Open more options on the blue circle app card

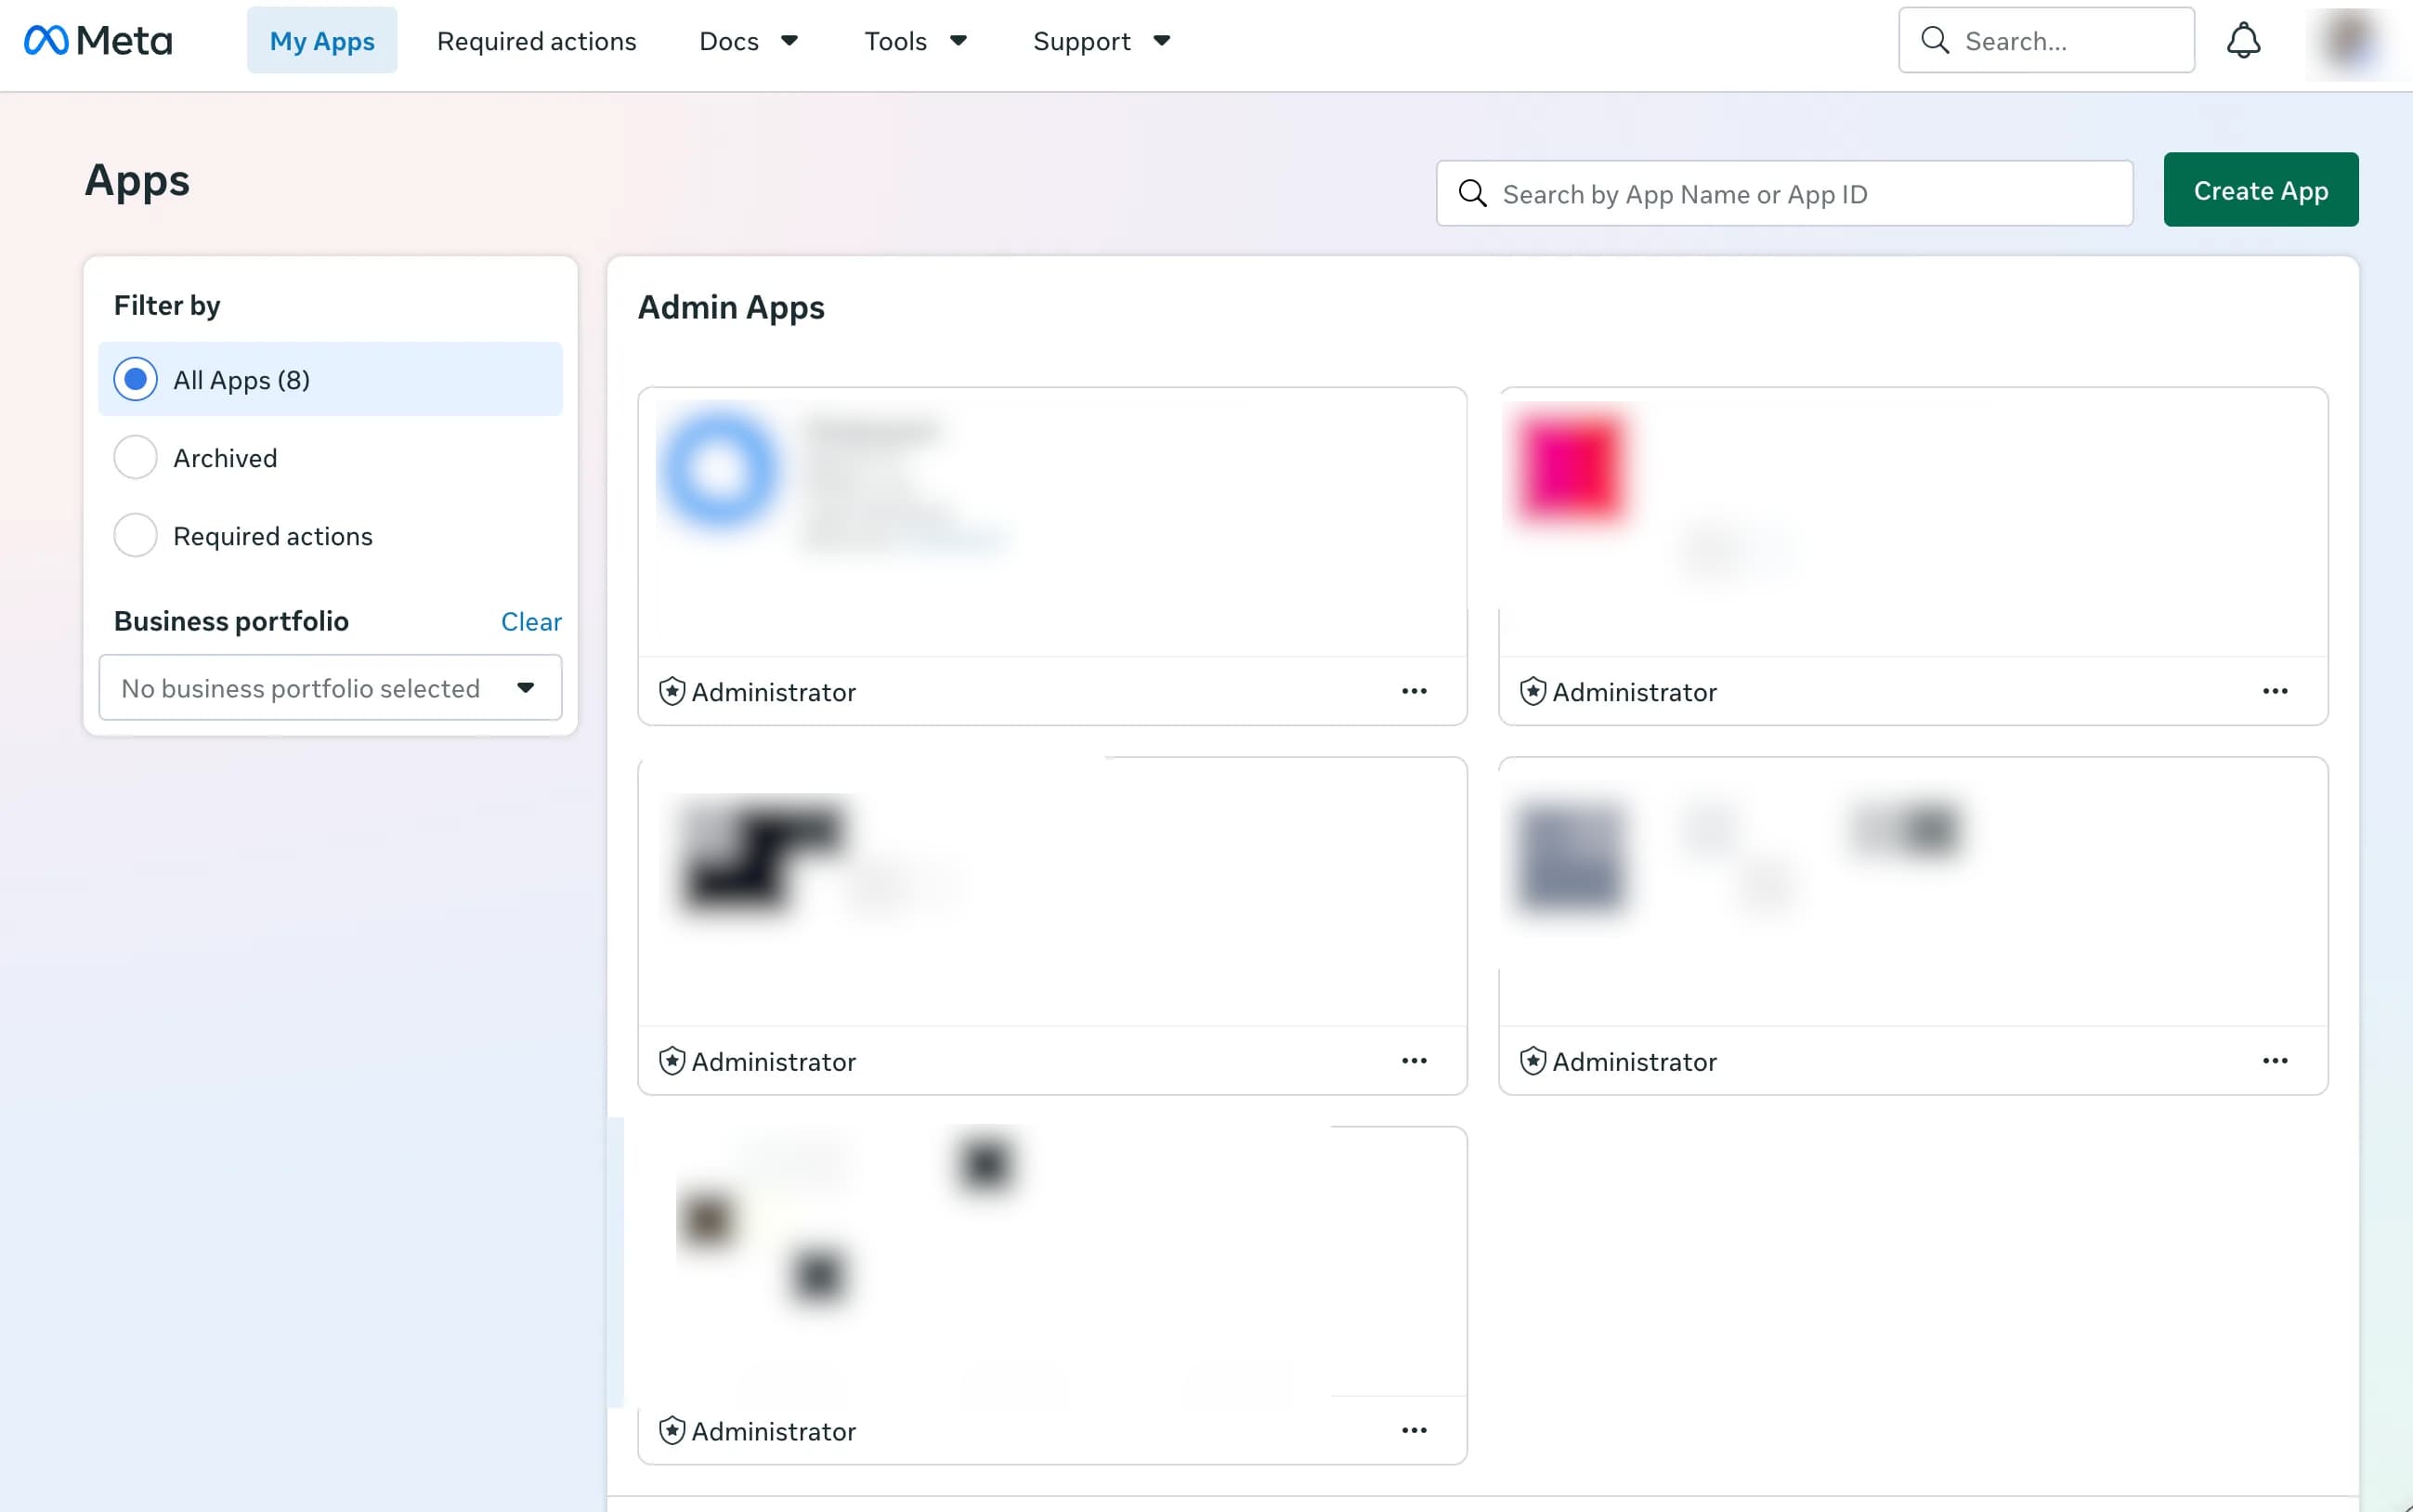tap(1414, 691)
